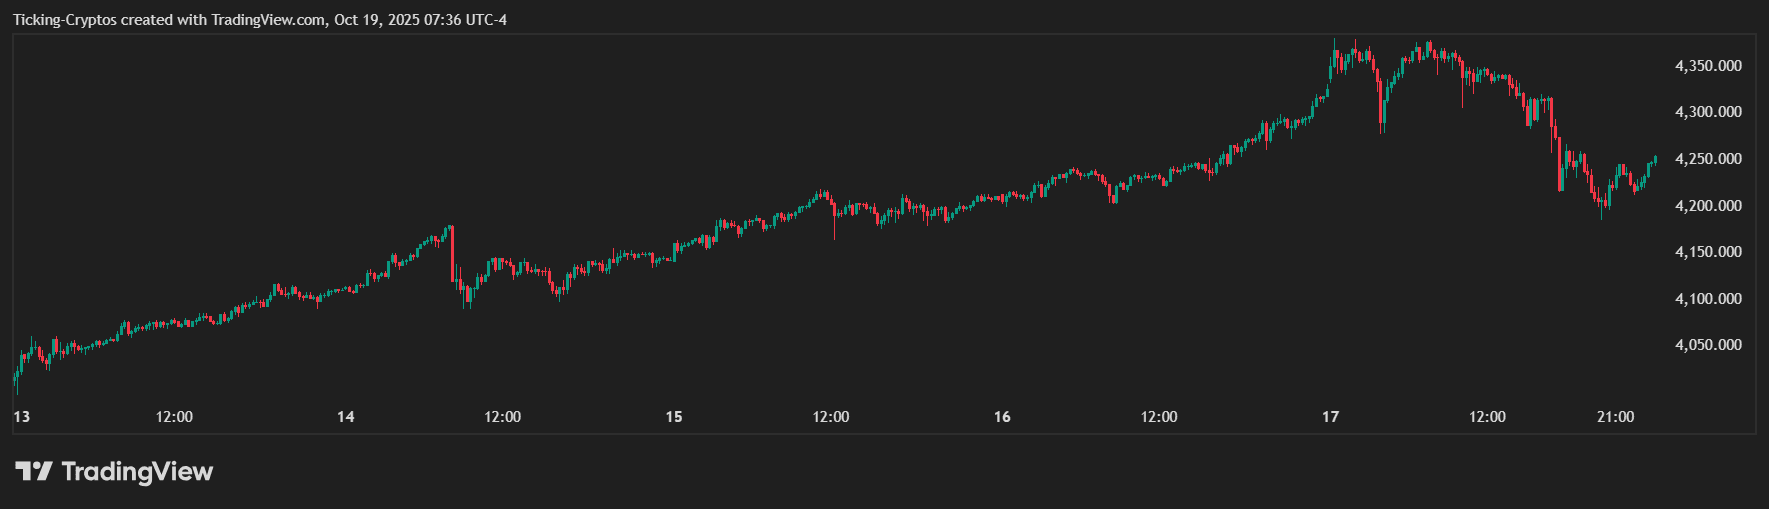Select the 4,300.000 price axis label

point(1708,112)
